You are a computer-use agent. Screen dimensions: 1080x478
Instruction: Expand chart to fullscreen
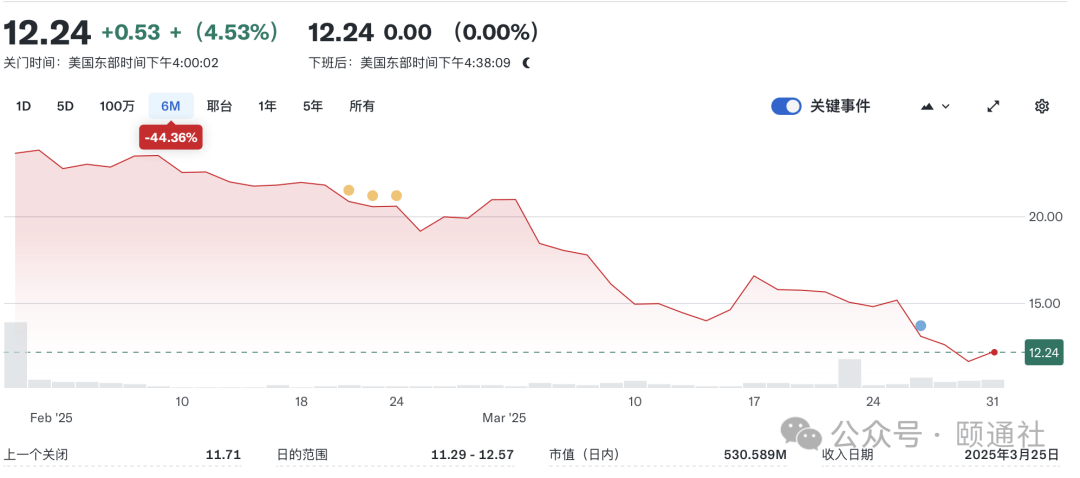coord(993,106)
